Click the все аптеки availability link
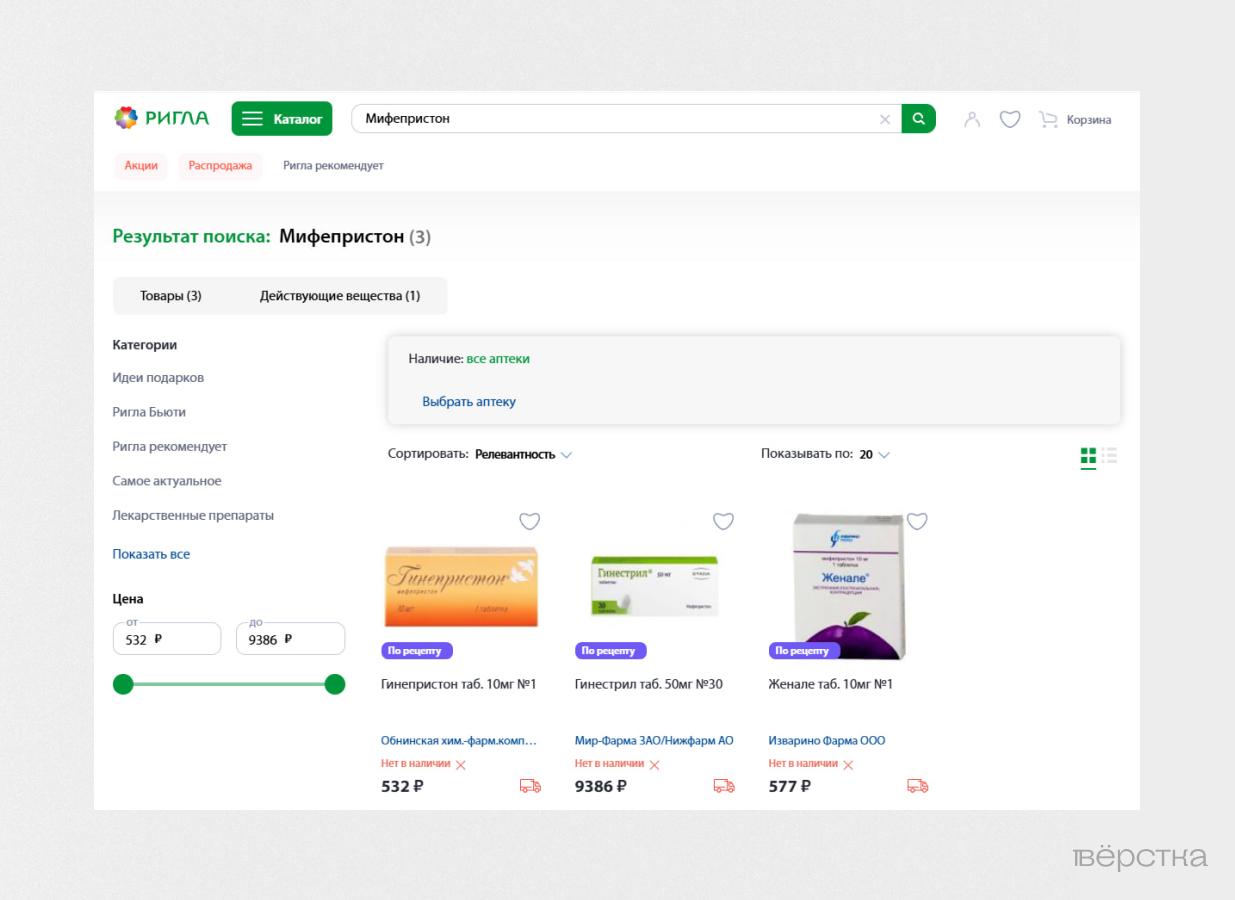This screenshot has height=900, width=1235. tap(498, 358)
